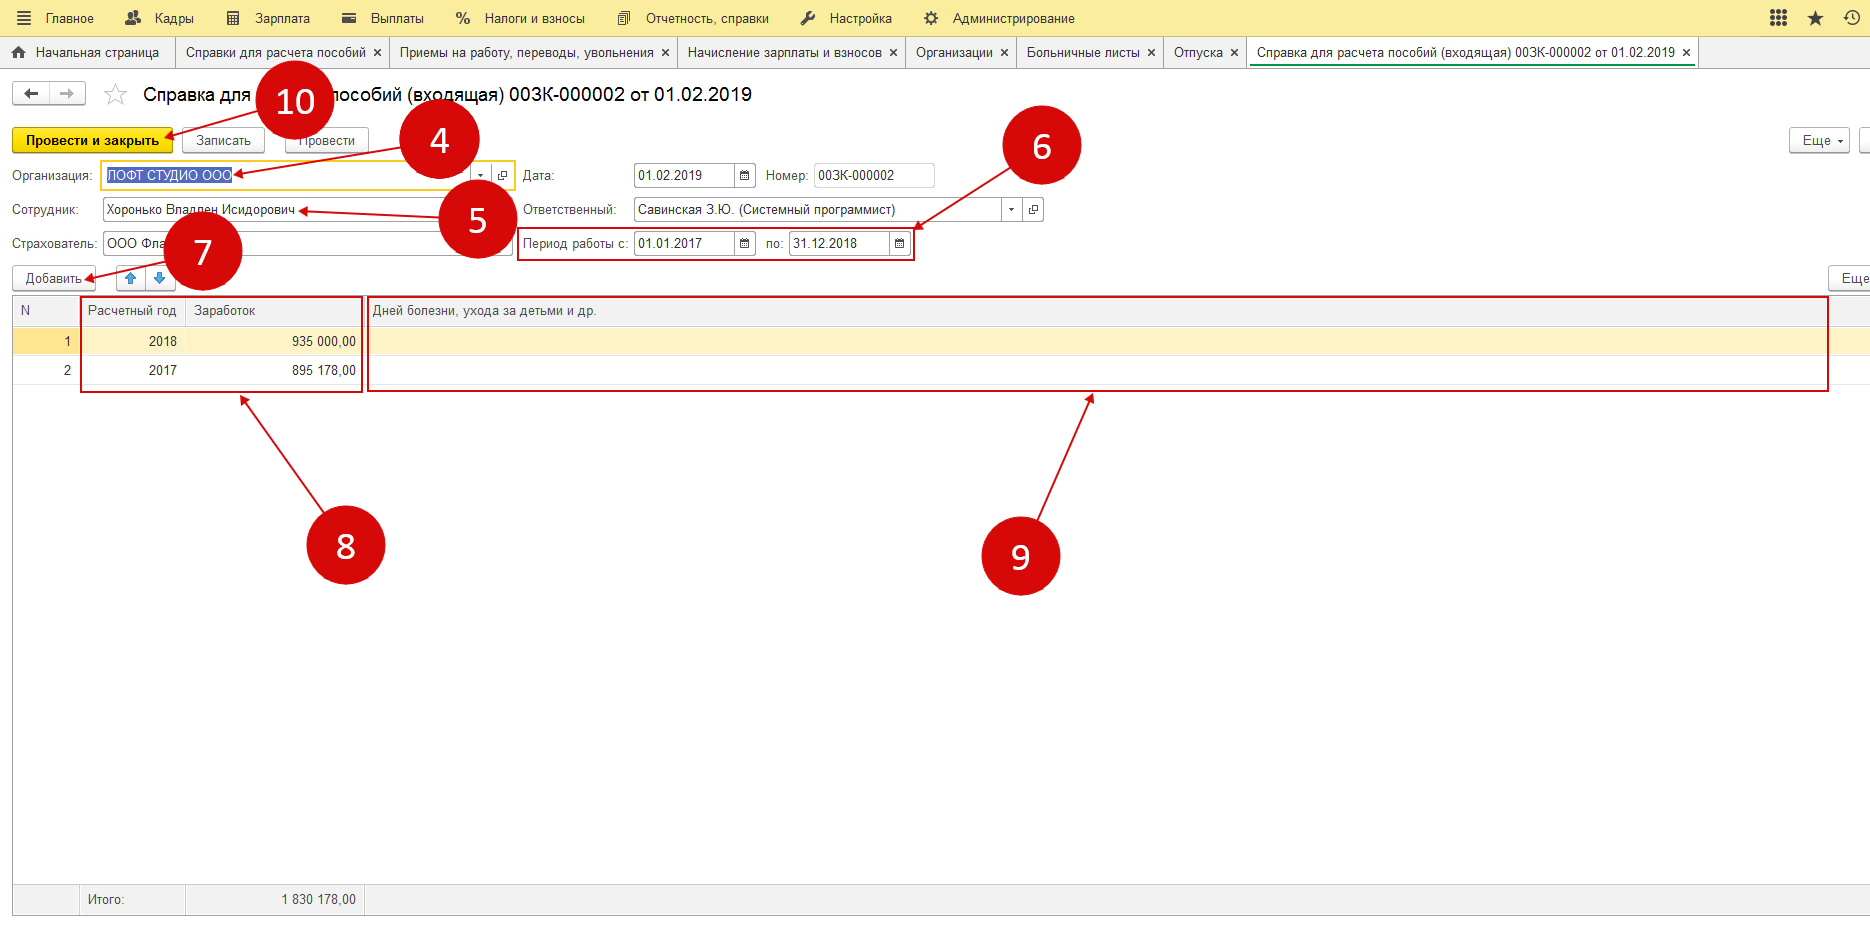Add document to favorites star
Viewport: 1870px width, 925px height.
tap(116, 95)
